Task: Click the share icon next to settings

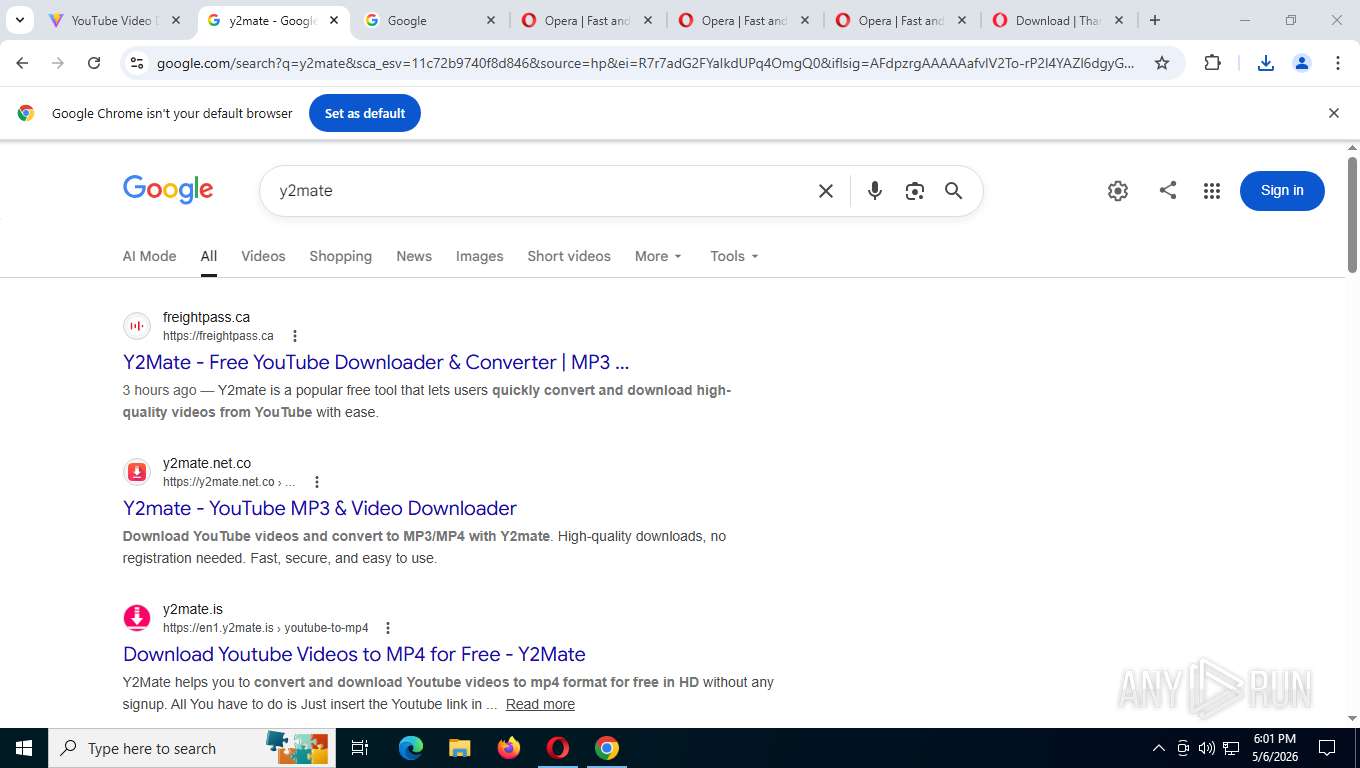Action: coord(1167,190)
